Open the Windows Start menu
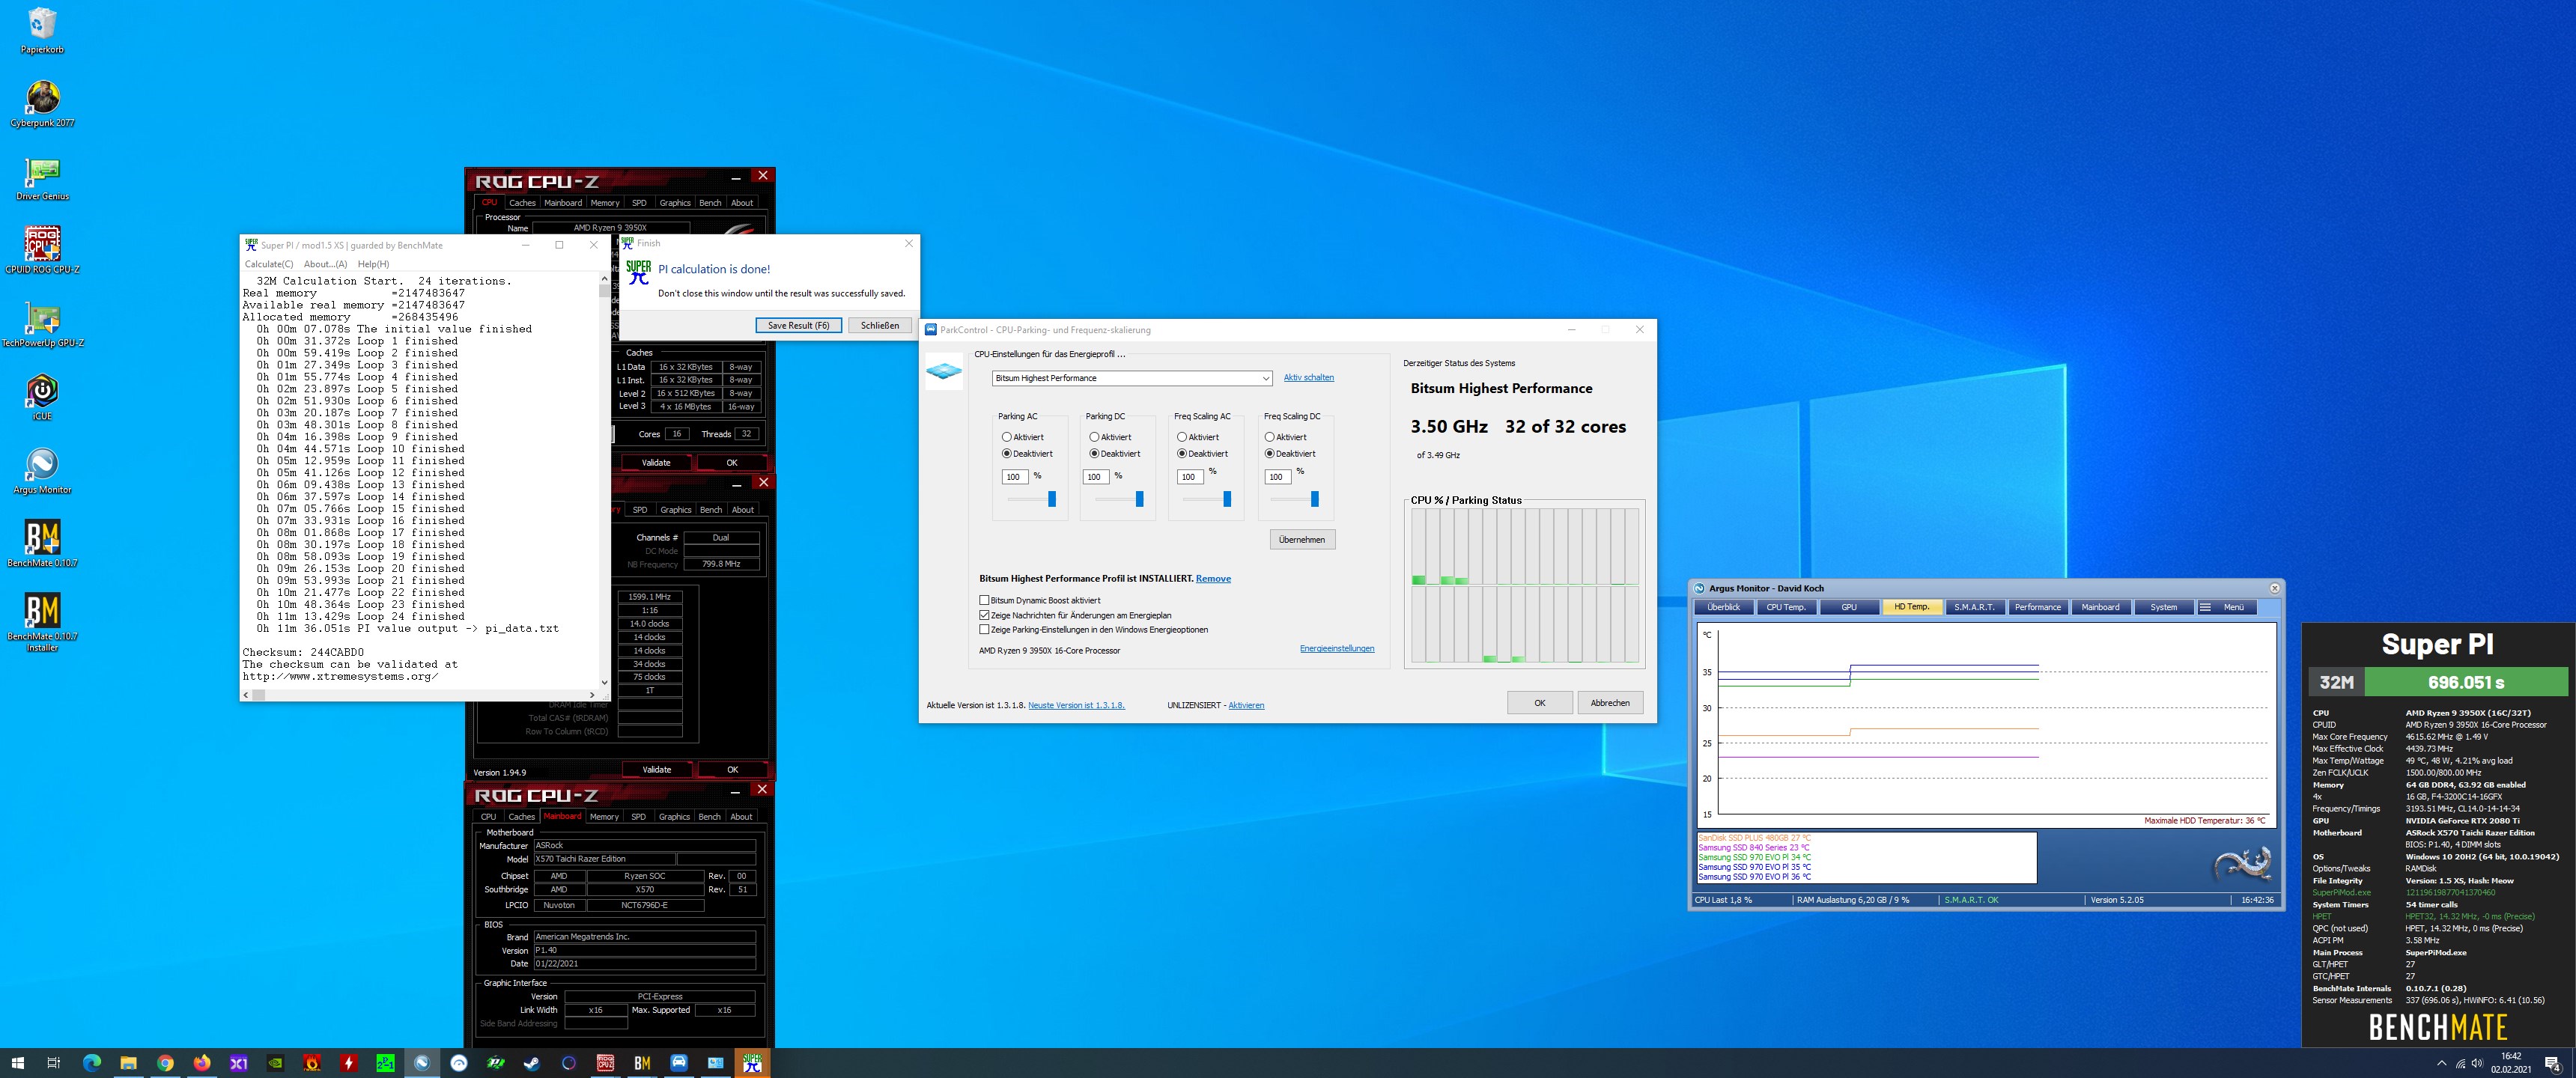This screenshot has height=1078, width=2576. tap(17, 1063)
